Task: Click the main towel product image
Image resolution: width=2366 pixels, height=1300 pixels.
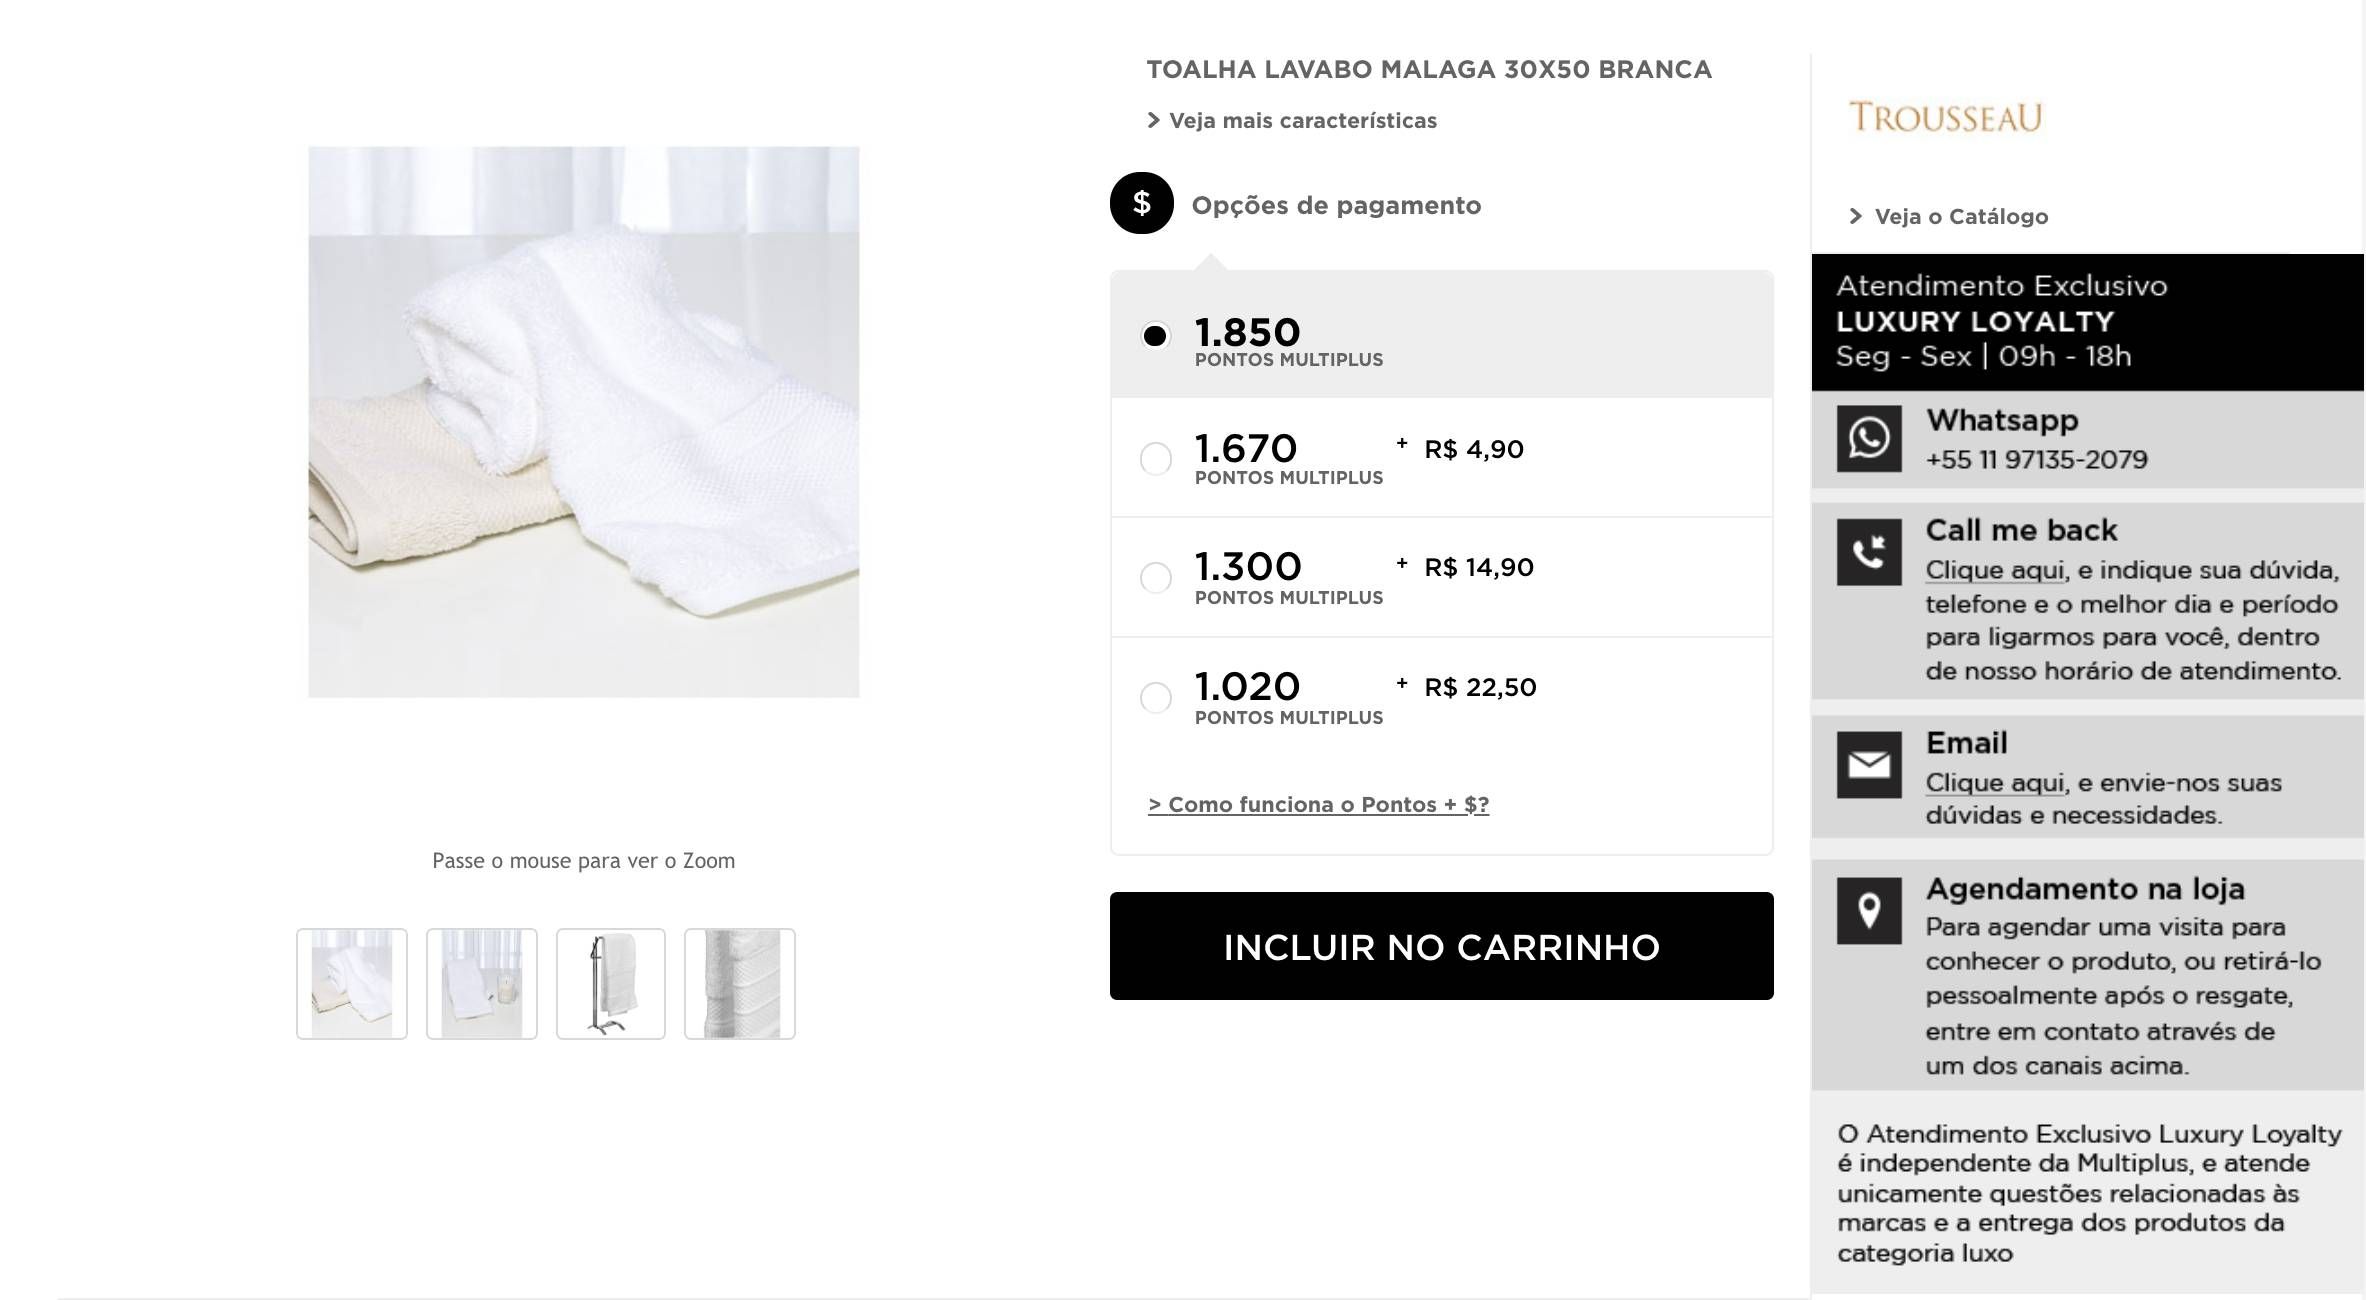Action: tap(583, 422)
